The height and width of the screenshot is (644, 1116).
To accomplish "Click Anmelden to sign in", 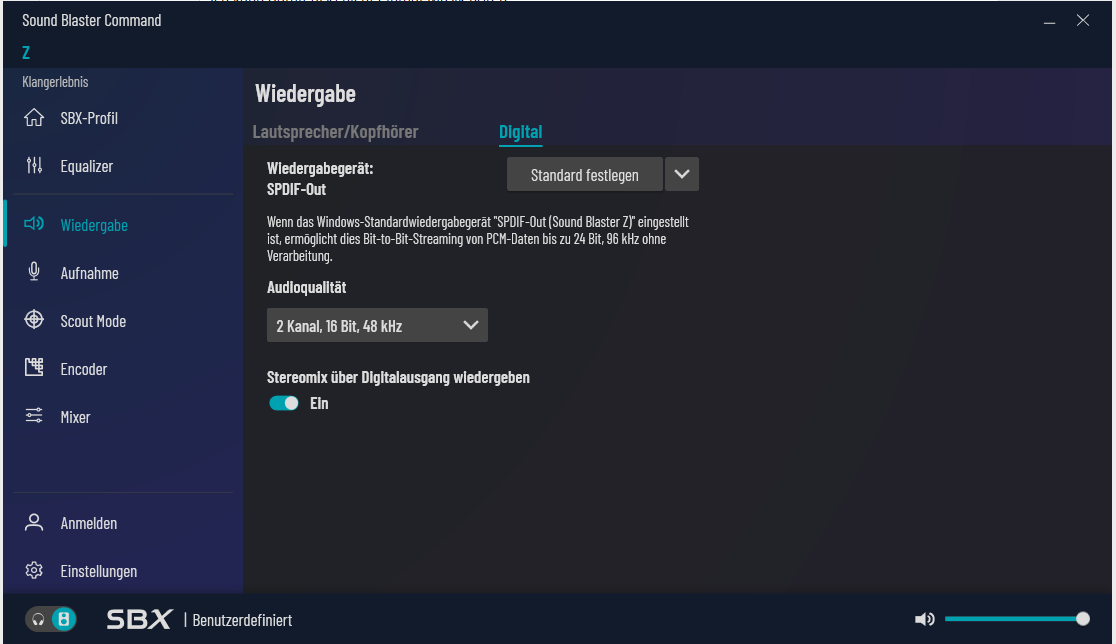I will [x=89, y=523].
